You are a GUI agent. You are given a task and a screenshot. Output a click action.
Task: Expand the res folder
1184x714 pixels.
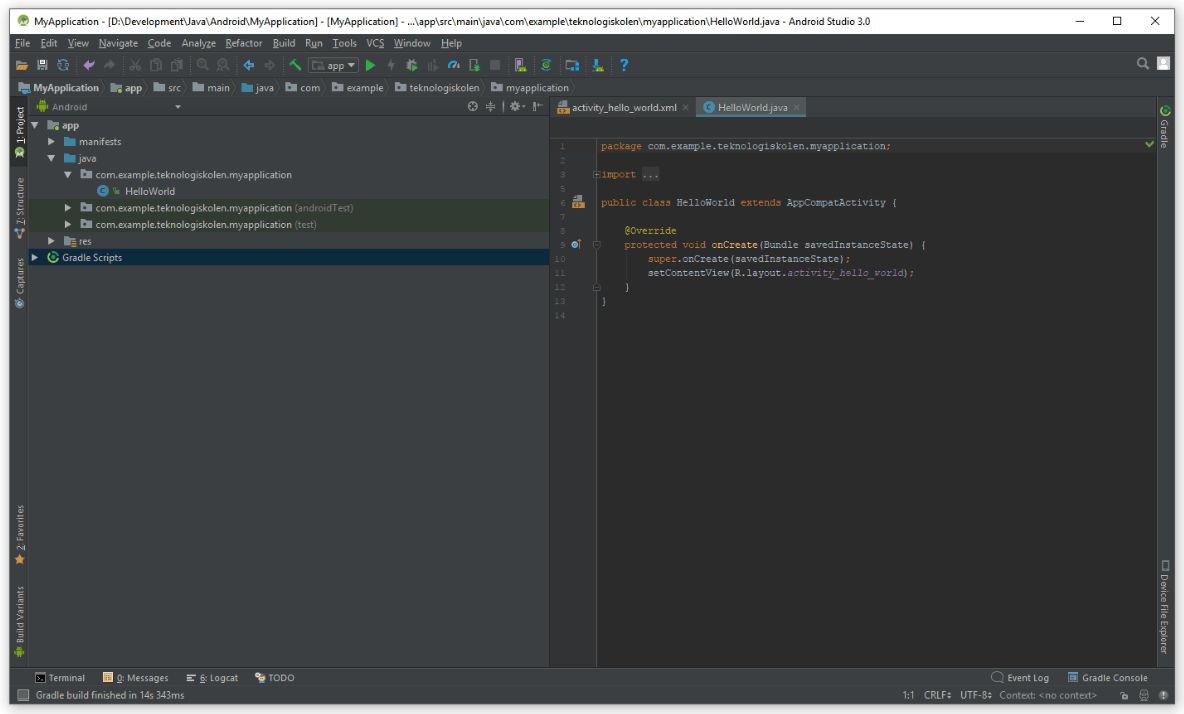[51, 241]
